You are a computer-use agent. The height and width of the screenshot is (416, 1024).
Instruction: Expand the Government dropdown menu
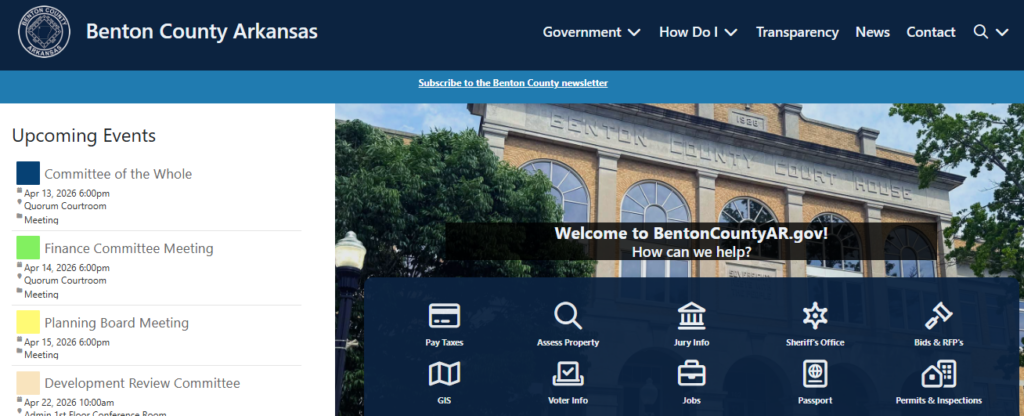(591, 32)
